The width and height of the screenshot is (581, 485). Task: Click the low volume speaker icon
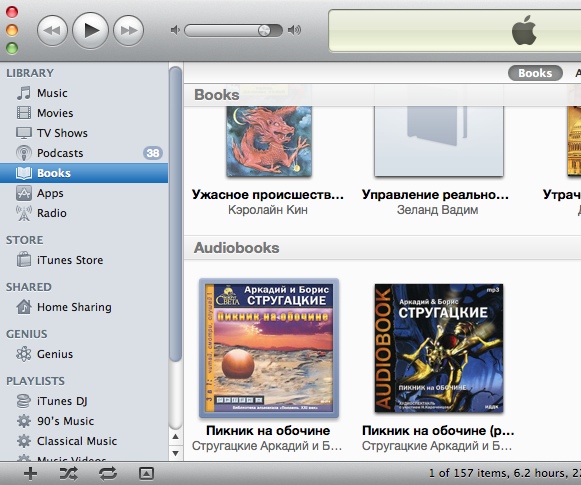[x=175, y=30]
